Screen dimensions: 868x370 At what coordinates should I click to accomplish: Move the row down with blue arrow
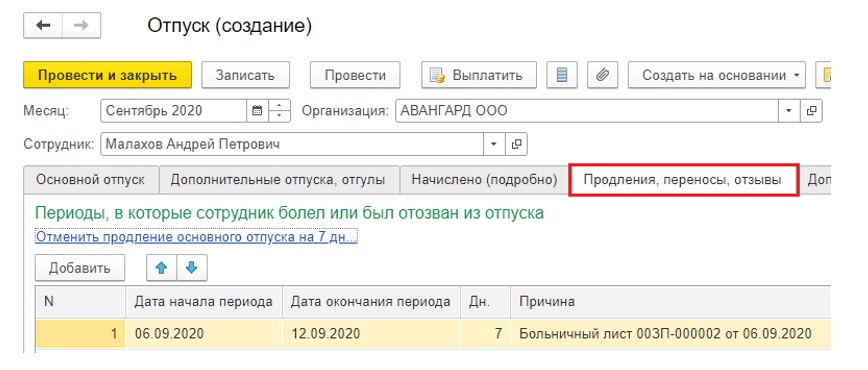192,268
